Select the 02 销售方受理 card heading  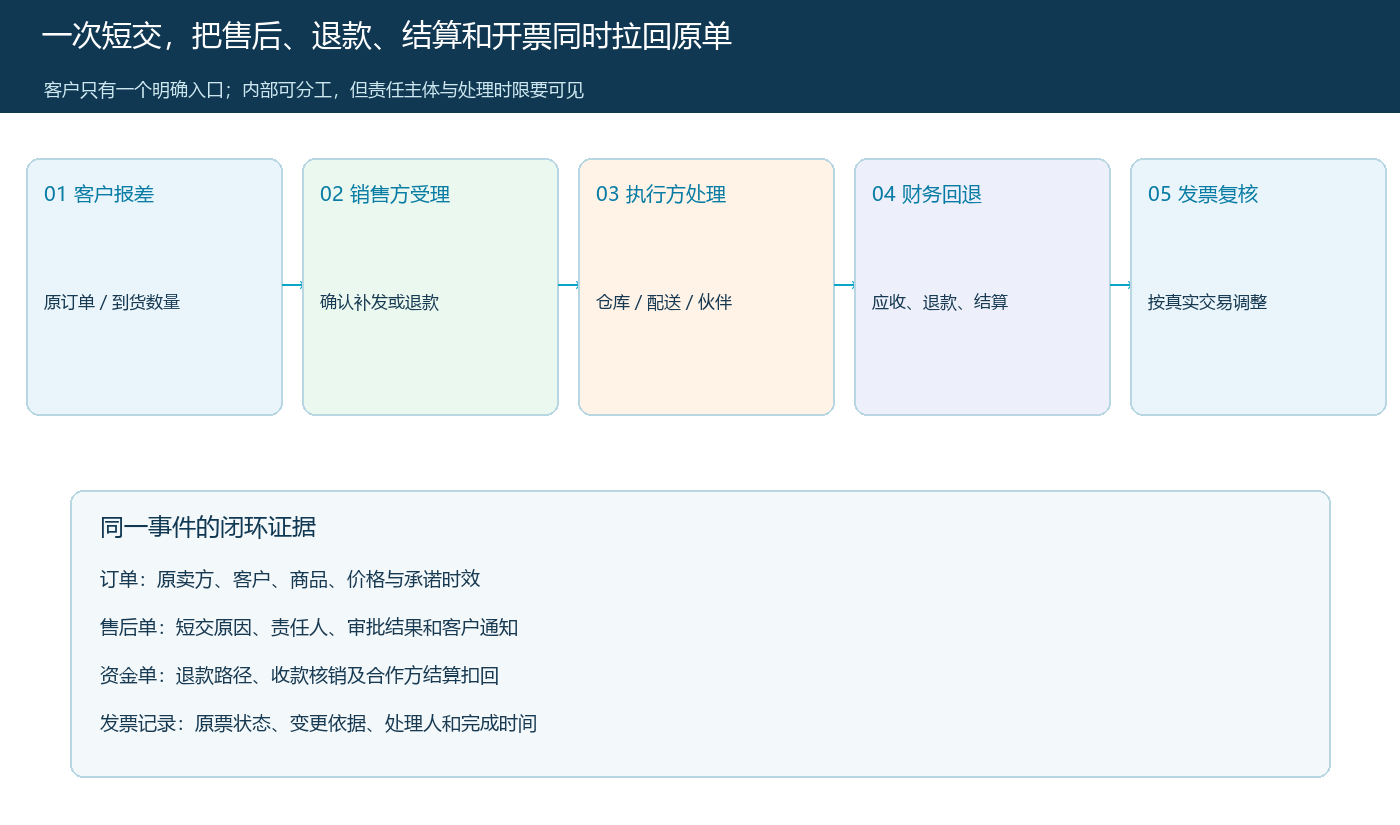tap(385, 194)
